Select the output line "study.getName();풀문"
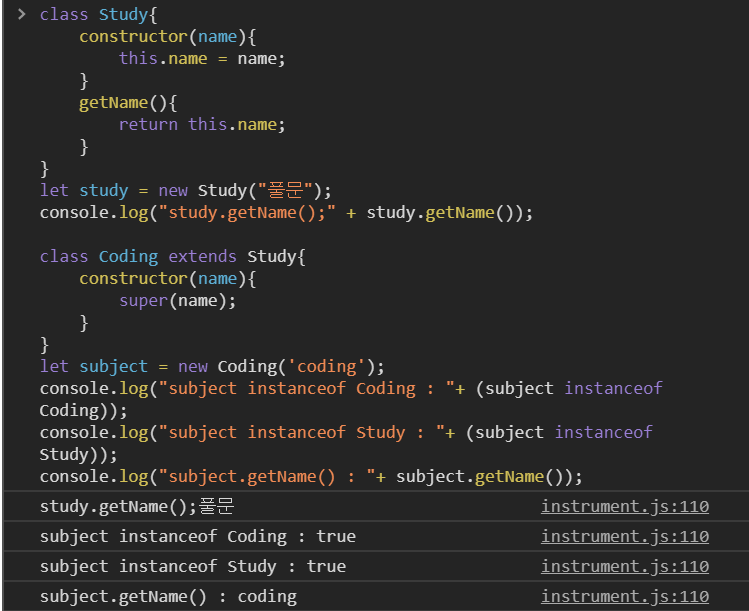 [137, 506]
